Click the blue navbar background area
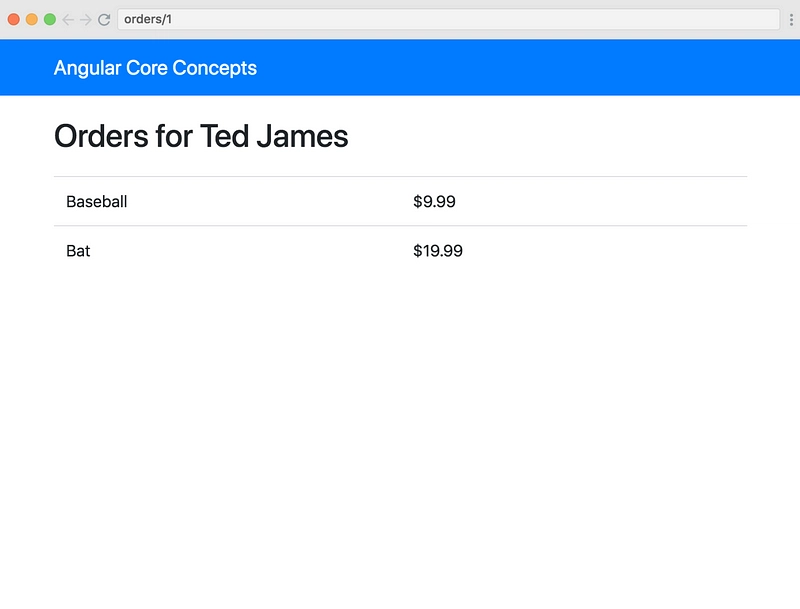This screenshot has height=609, width=800. click(510, 67)
